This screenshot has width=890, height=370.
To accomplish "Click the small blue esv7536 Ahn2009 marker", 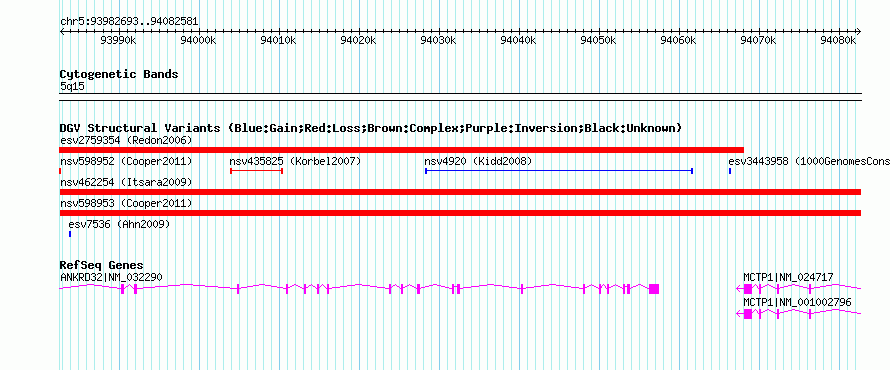I will 70,234.
